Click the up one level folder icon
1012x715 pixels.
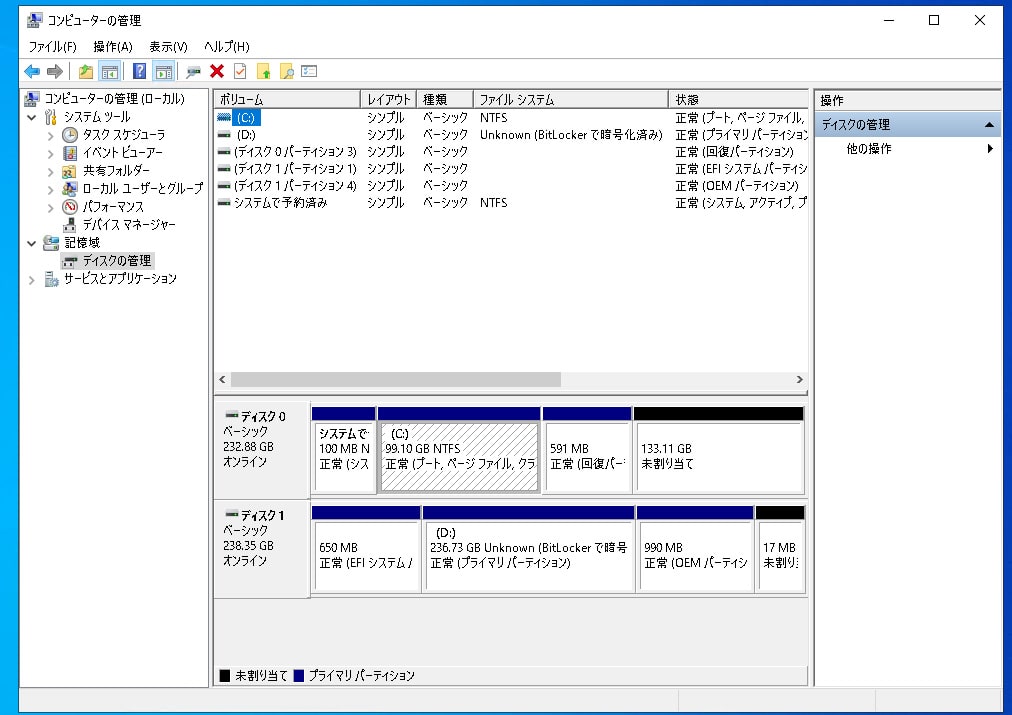pos(86,71)
